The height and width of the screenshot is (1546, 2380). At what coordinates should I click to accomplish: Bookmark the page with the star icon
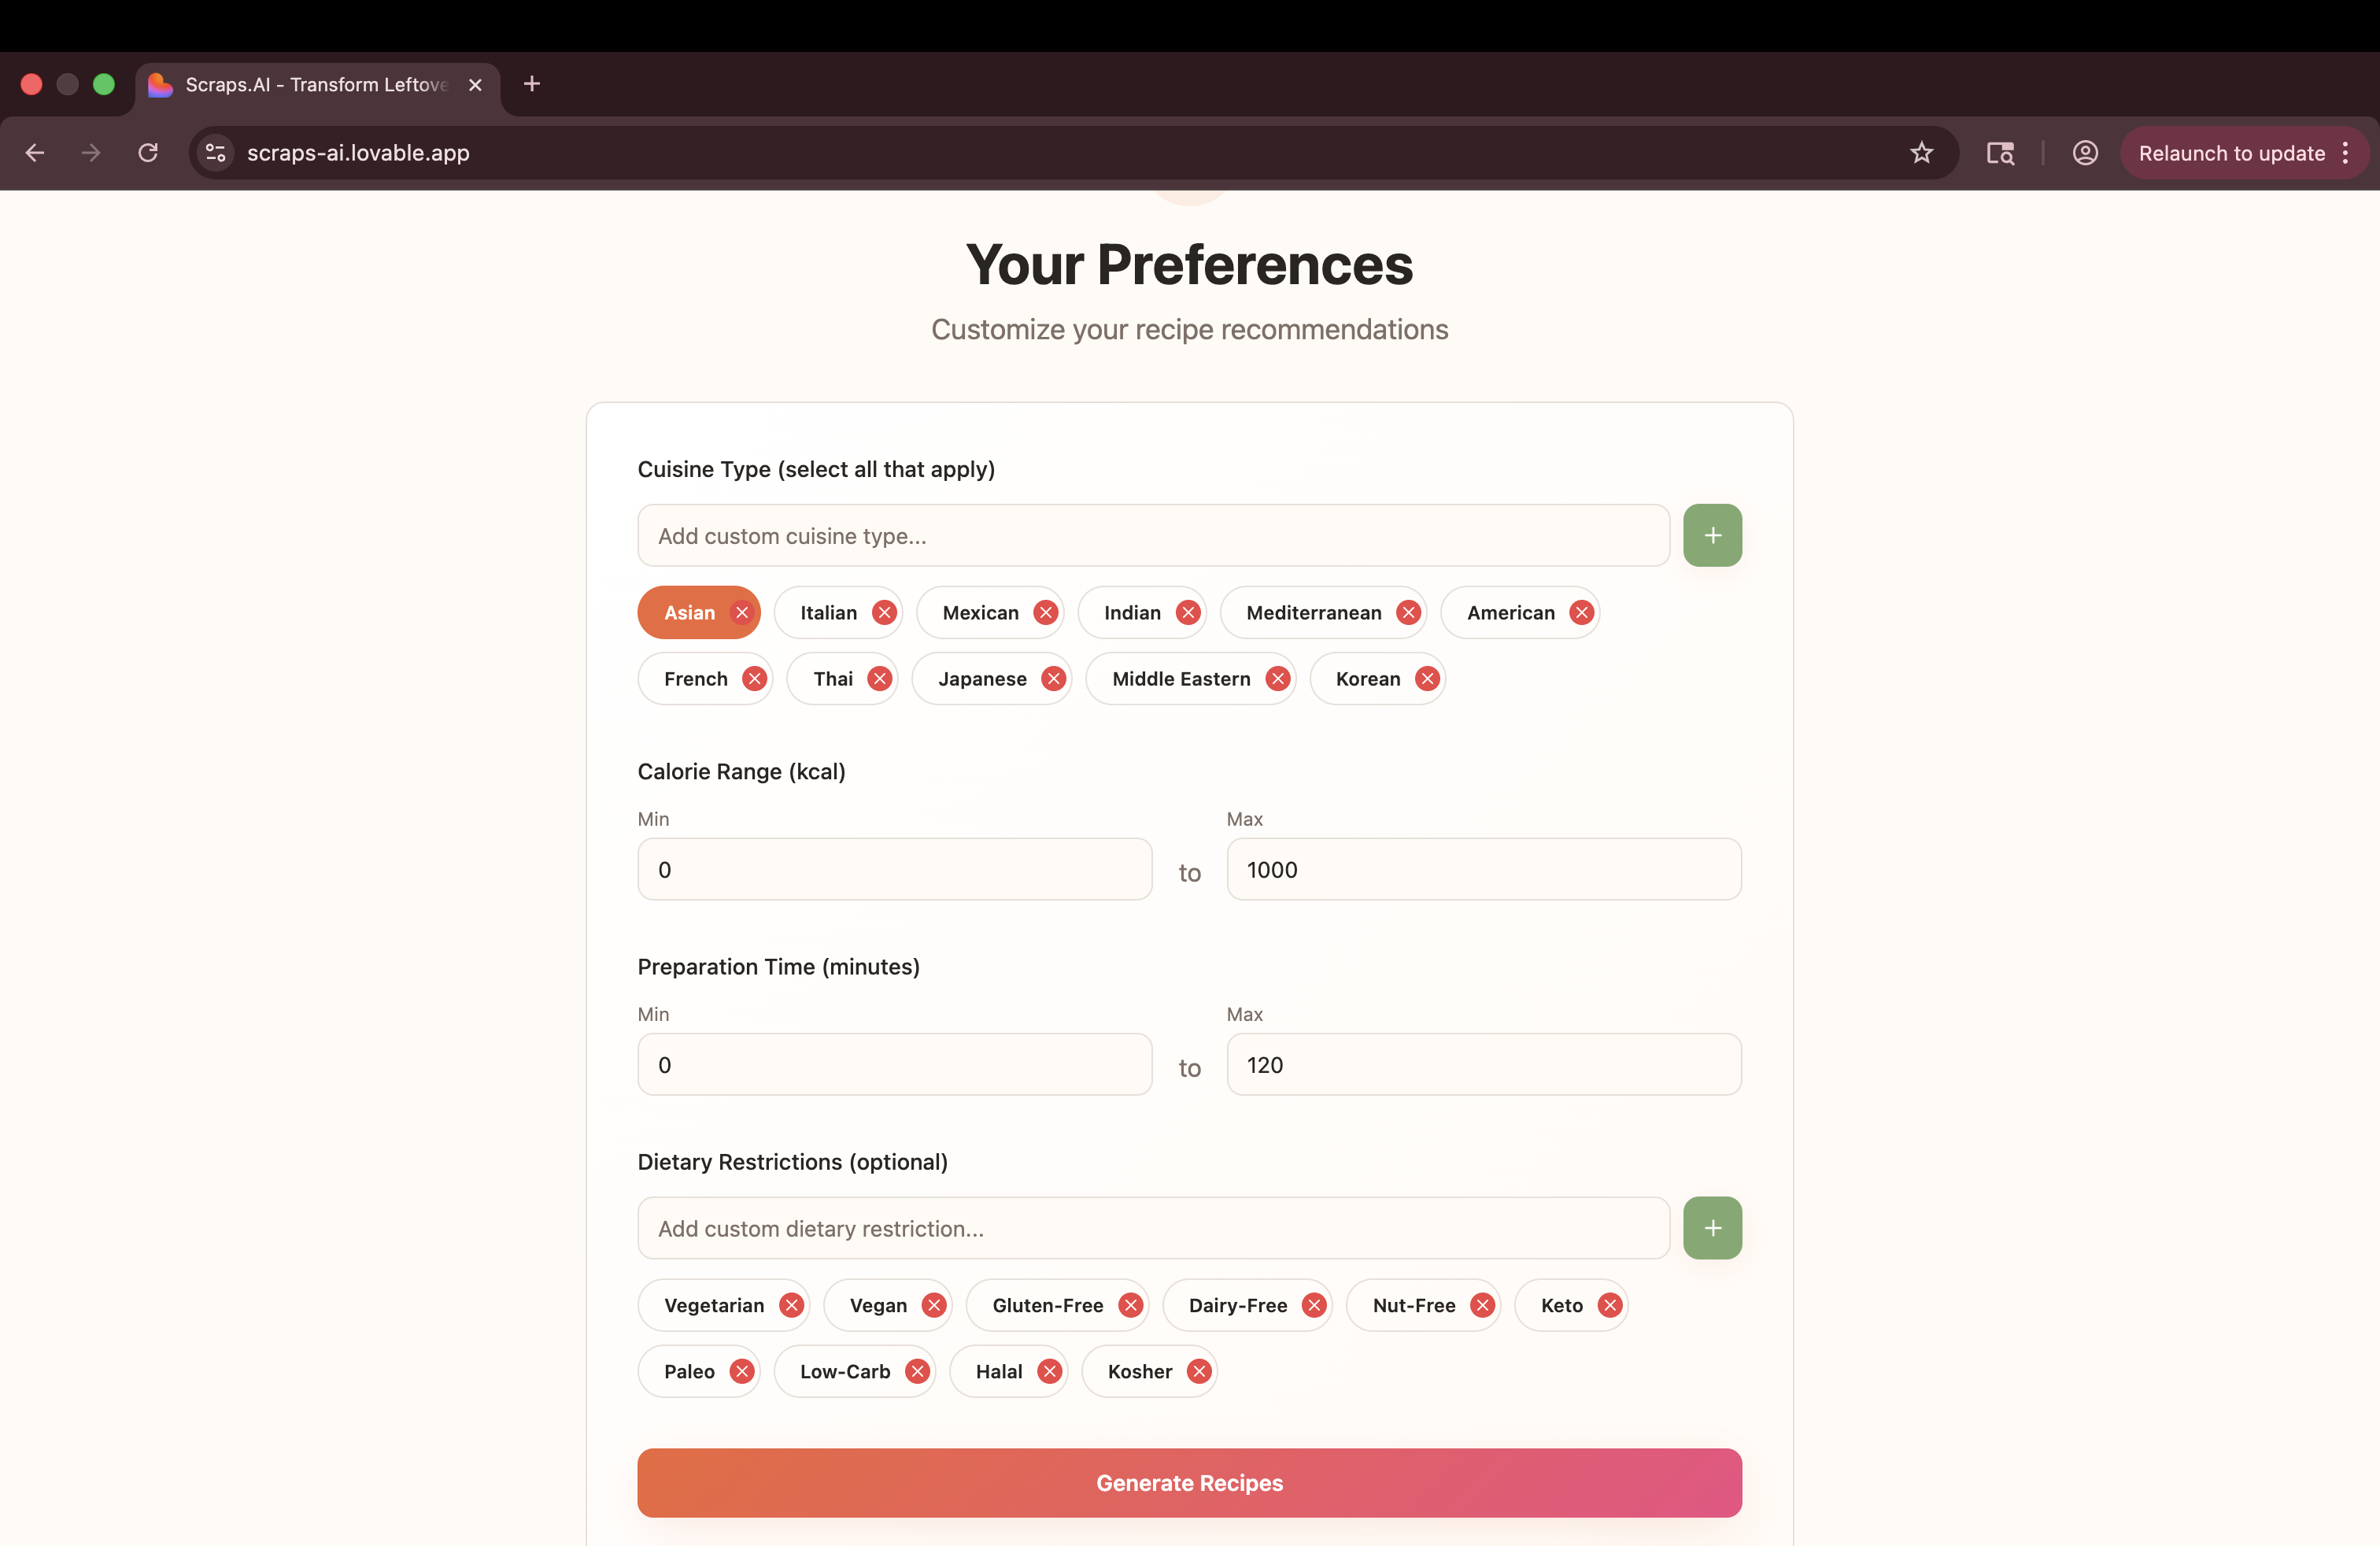click(1921, 153)
